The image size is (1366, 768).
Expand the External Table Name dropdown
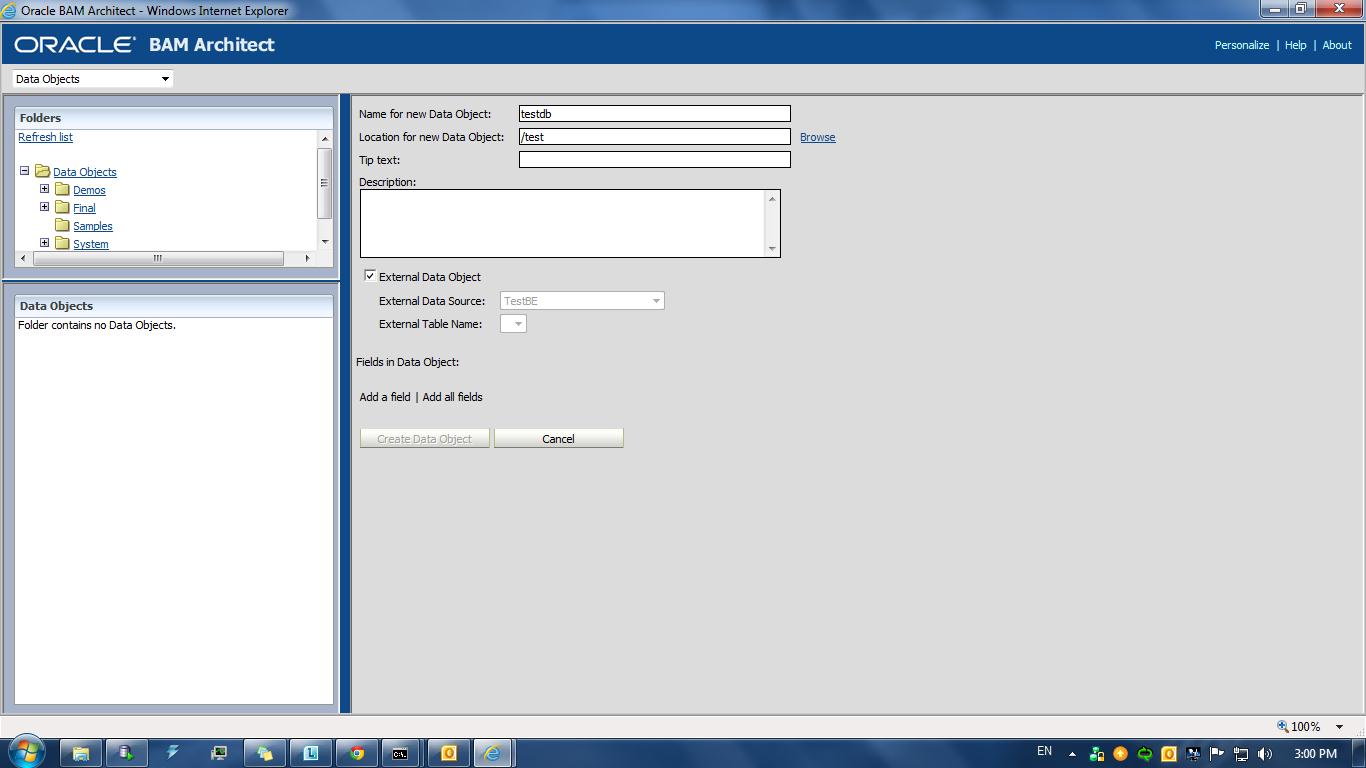519,323
